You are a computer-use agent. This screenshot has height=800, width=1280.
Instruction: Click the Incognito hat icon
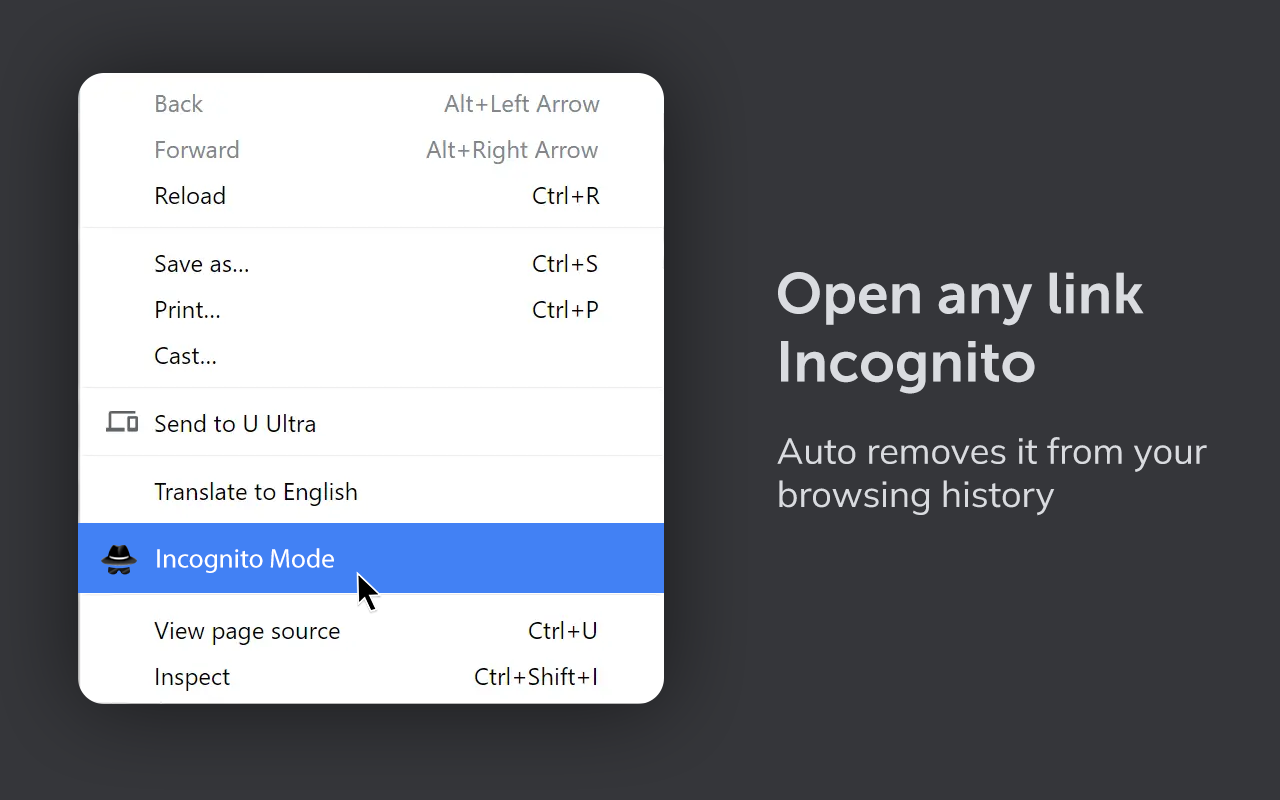coord(120,558)
